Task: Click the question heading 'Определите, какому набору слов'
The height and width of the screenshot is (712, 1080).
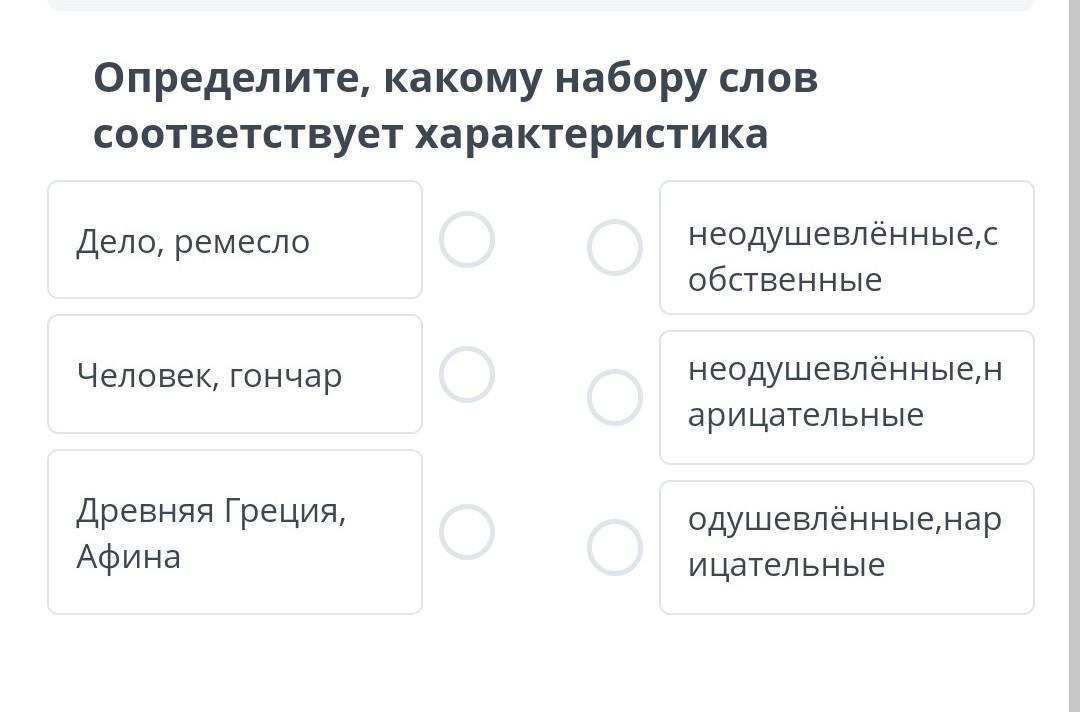Action: coord(455,78)
